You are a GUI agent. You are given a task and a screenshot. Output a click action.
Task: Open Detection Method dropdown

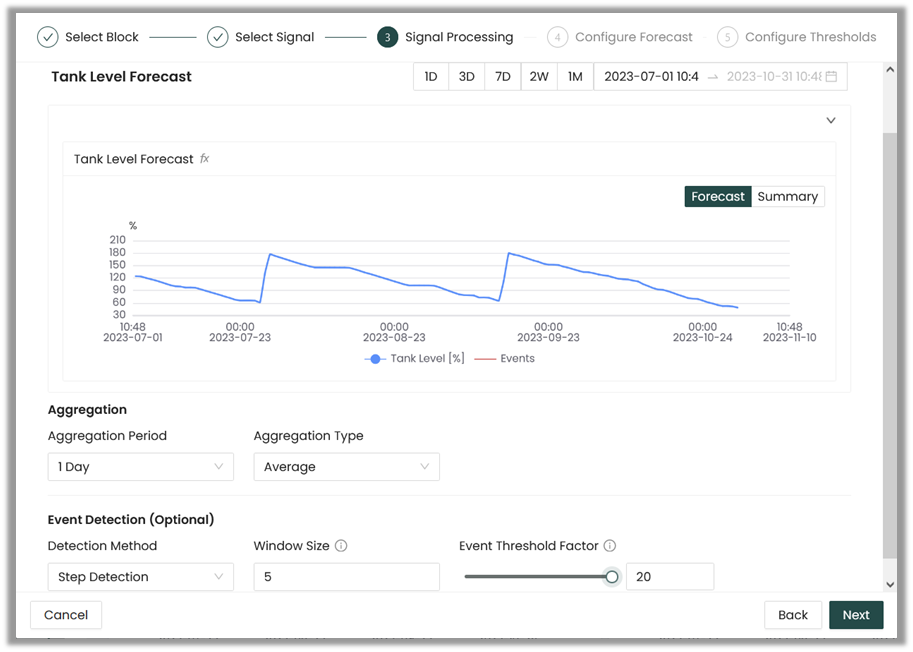pyautogui.click(x=141, y=577)
